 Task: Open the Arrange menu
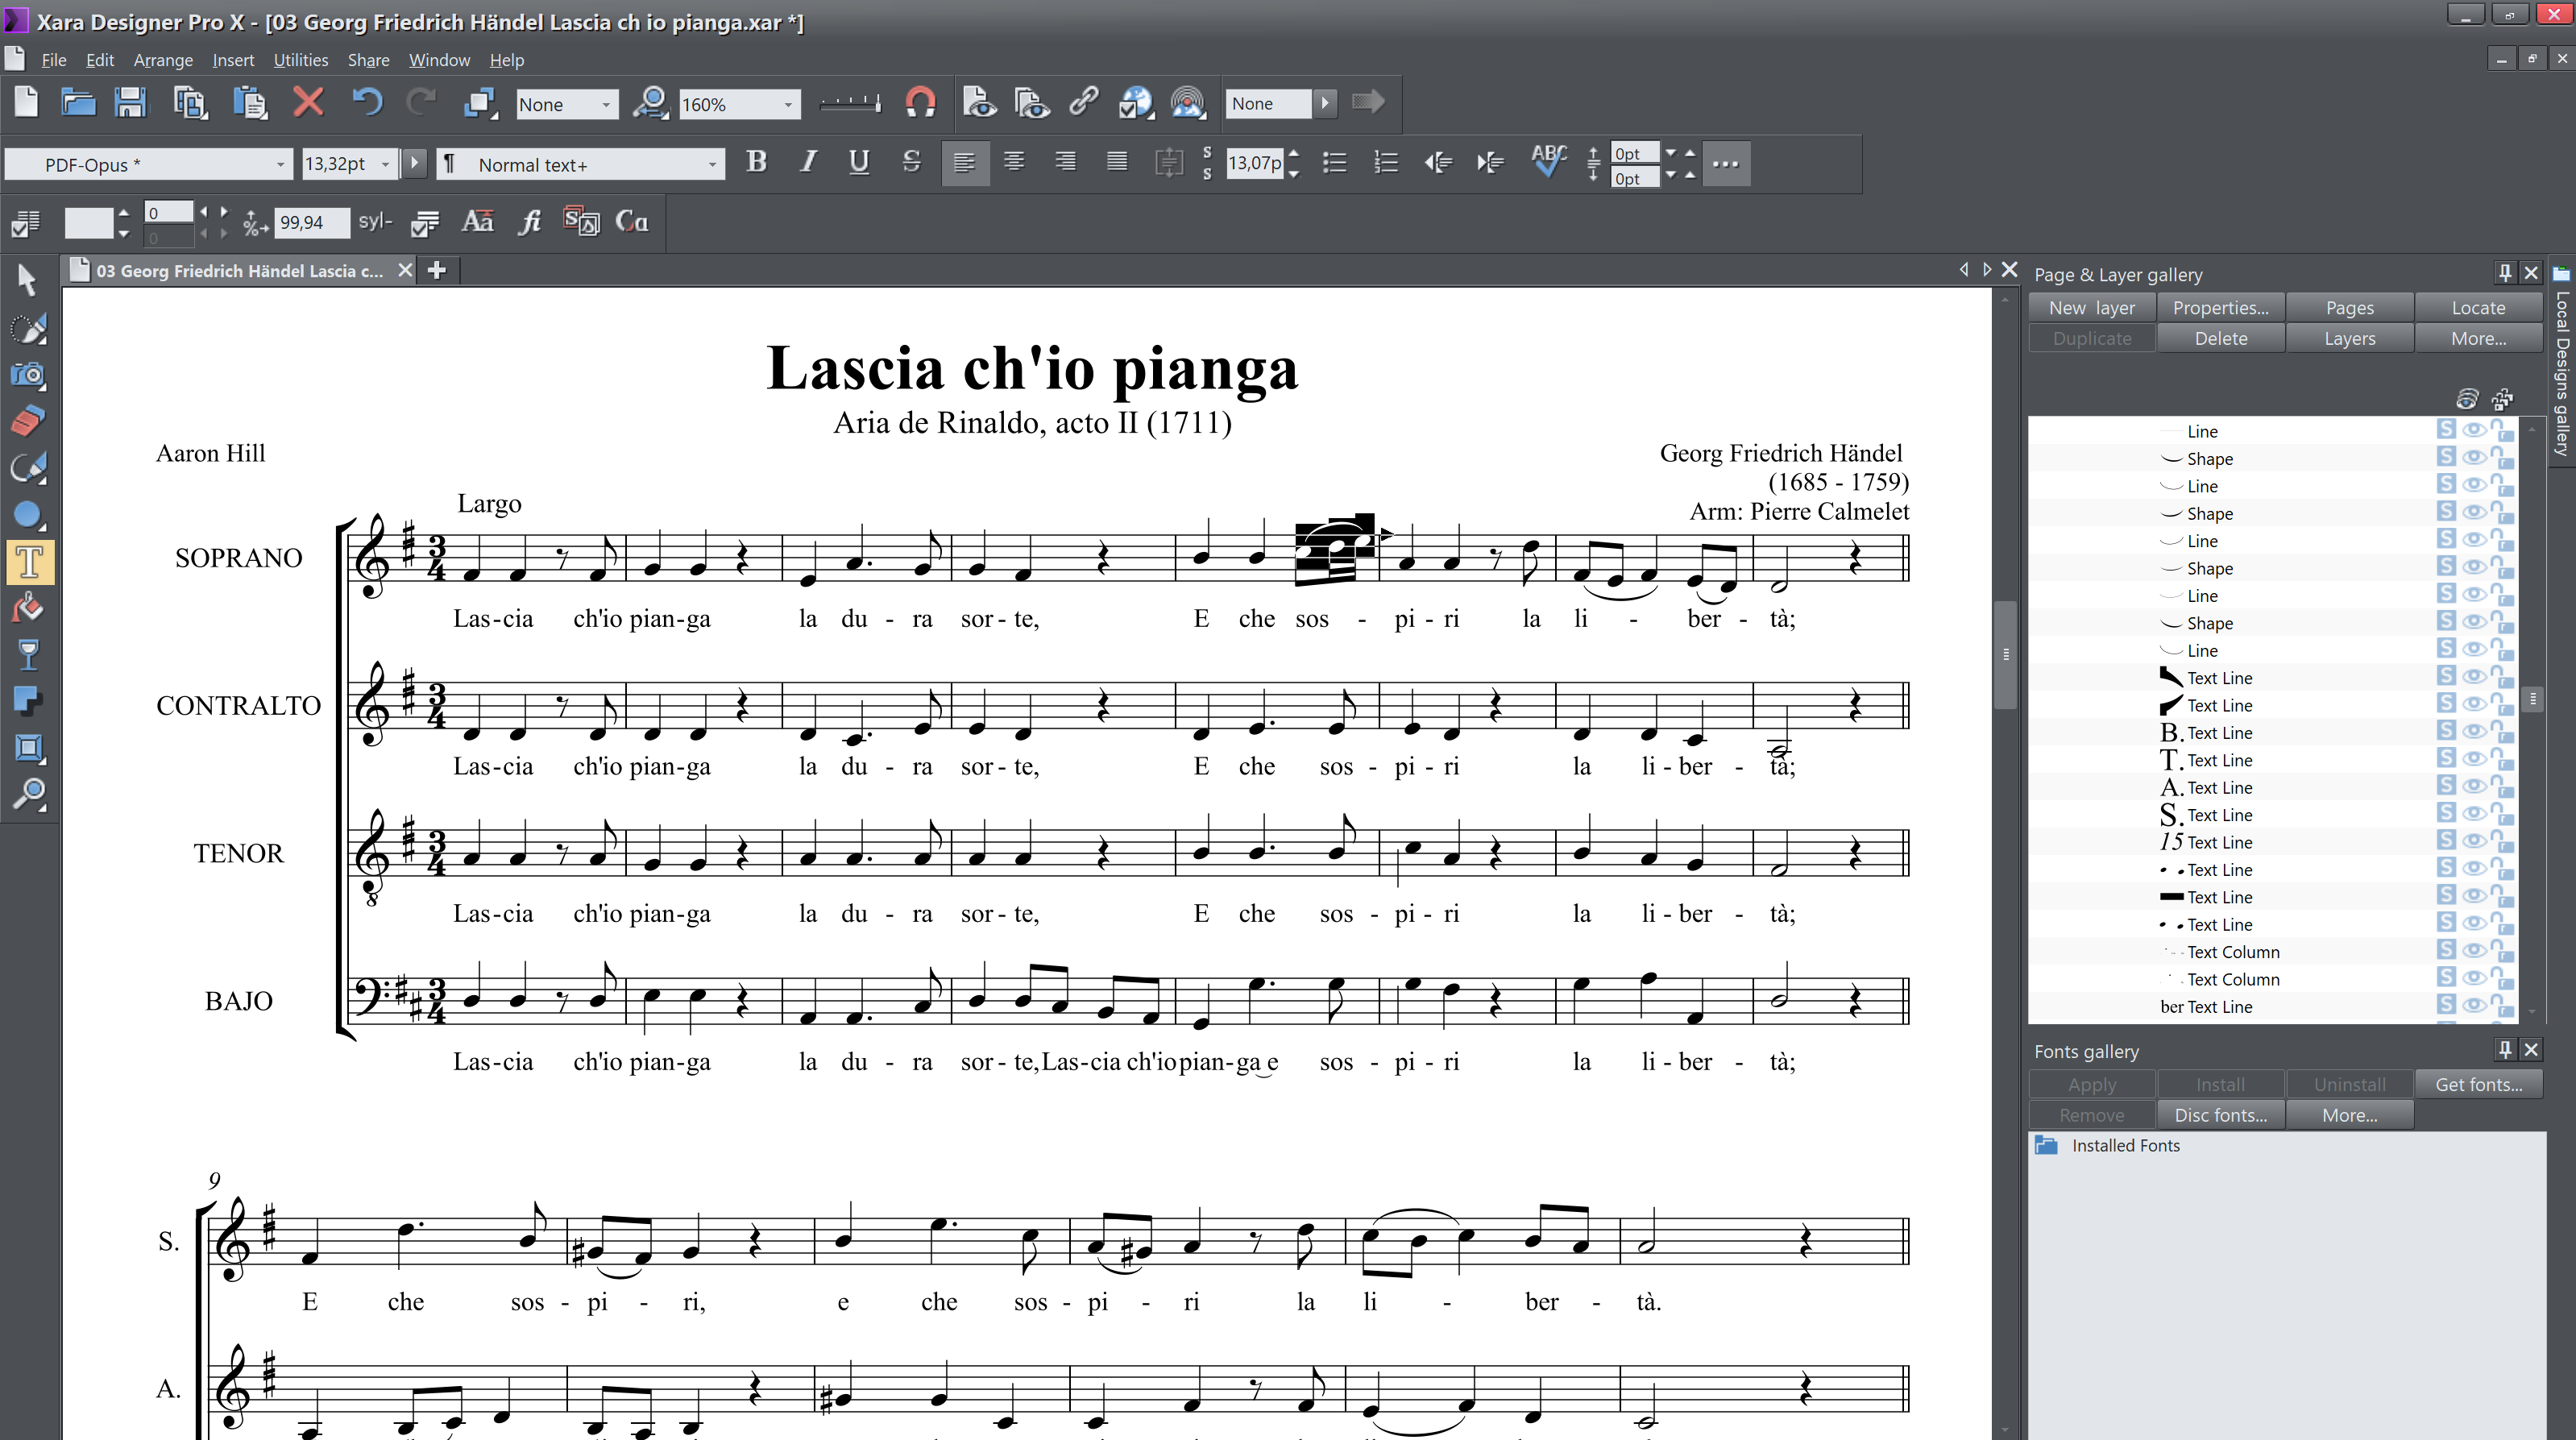coord(163,60)
